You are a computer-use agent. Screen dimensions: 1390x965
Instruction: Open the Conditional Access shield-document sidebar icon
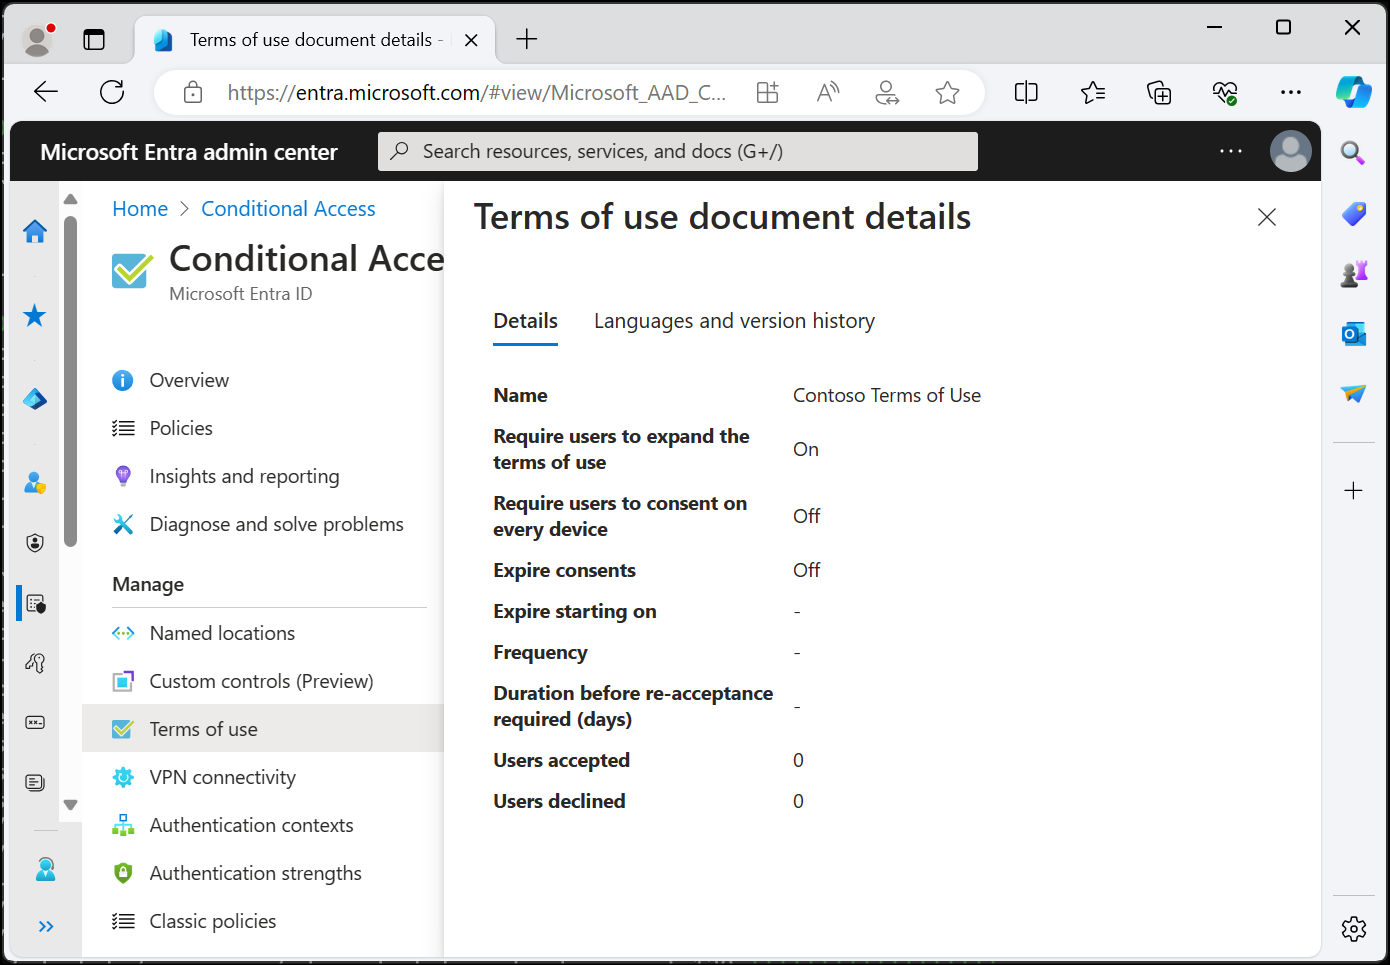click(34, 602)
